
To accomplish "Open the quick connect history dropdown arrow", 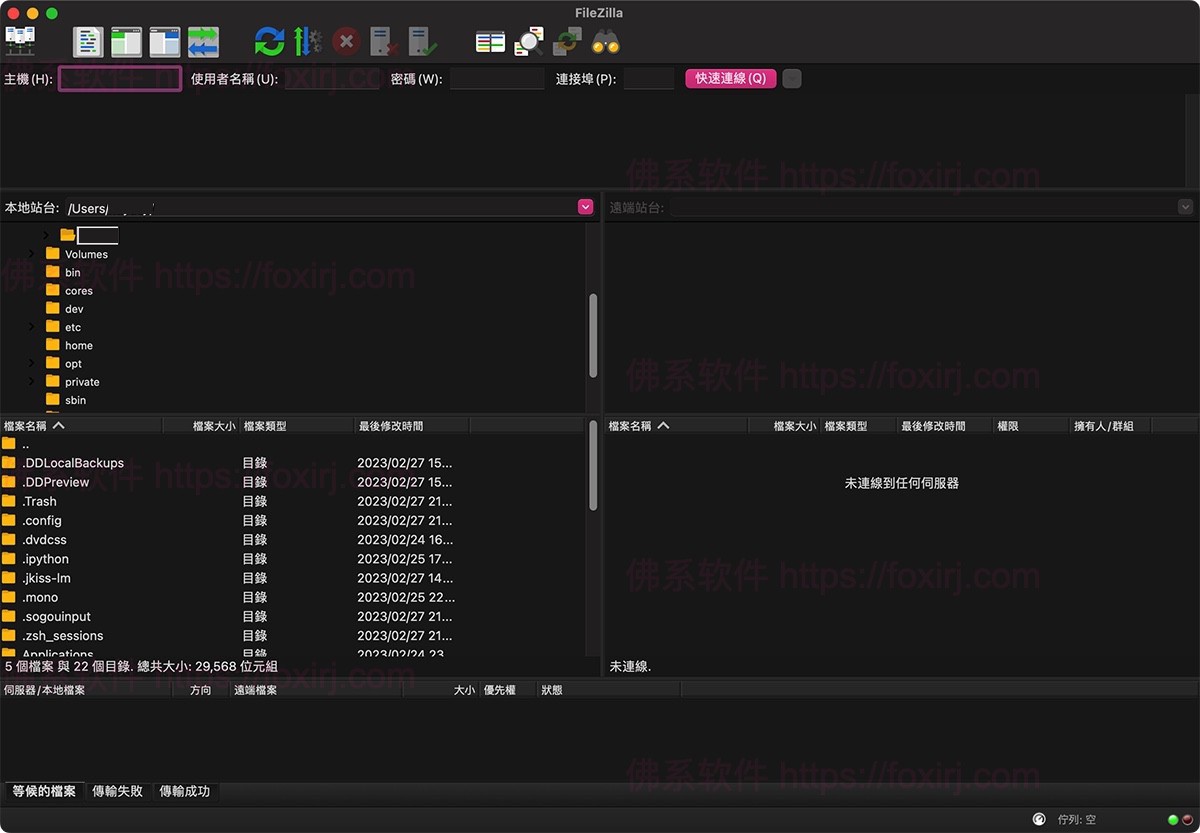I will coord(791,79).
